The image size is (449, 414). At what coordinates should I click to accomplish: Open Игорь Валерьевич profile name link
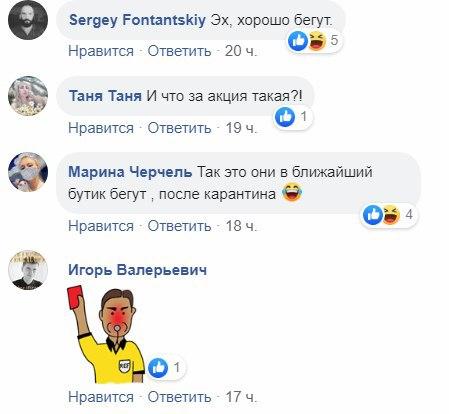[x=138, y=270]
